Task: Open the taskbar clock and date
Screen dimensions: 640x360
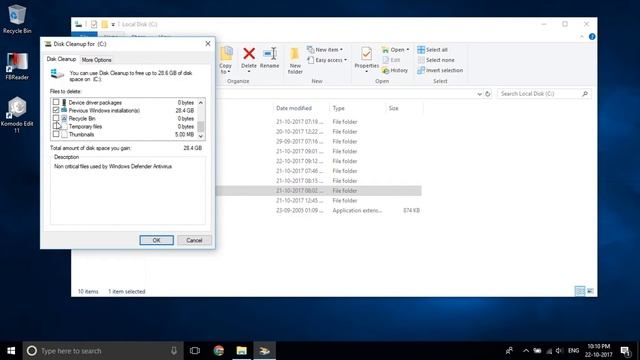Action: 598,351
